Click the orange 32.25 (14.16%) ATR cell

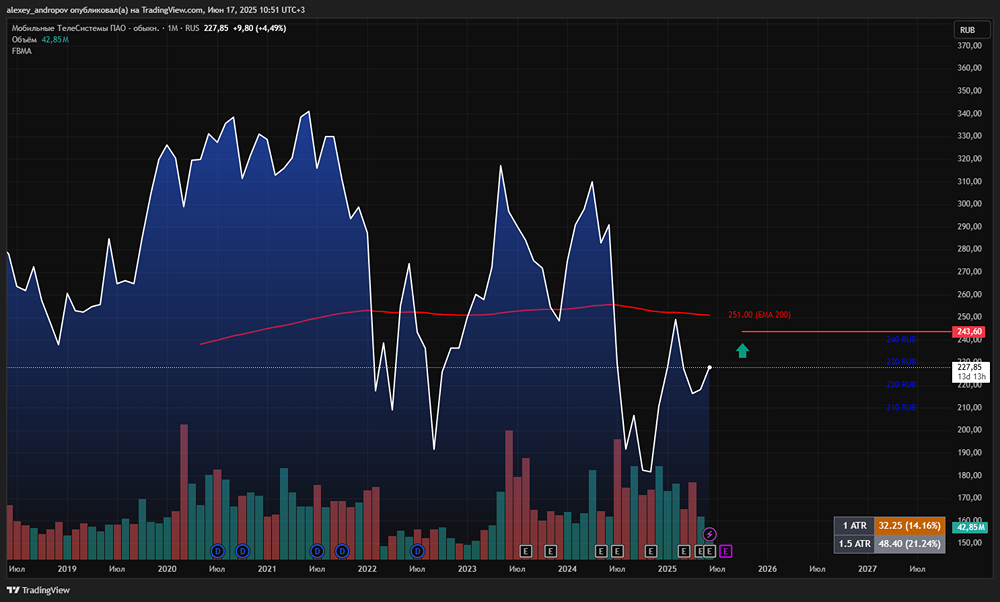909,525
